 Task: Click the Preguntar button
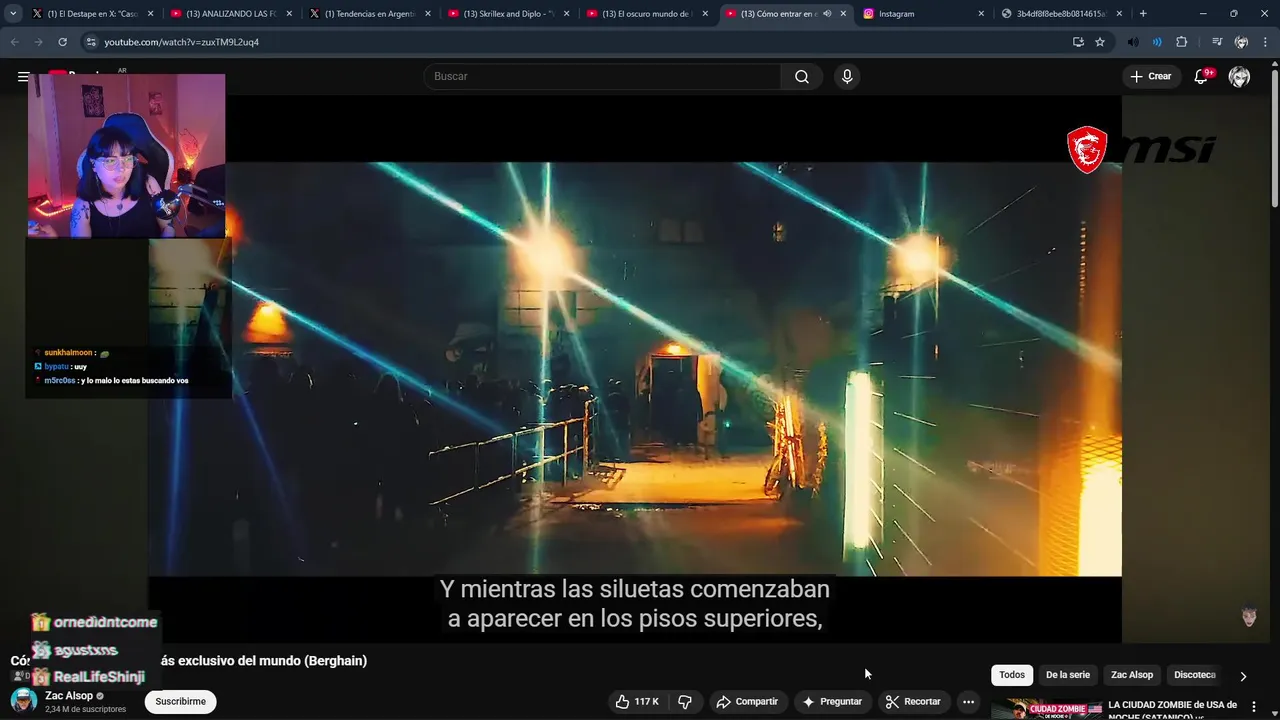point(832,702)
